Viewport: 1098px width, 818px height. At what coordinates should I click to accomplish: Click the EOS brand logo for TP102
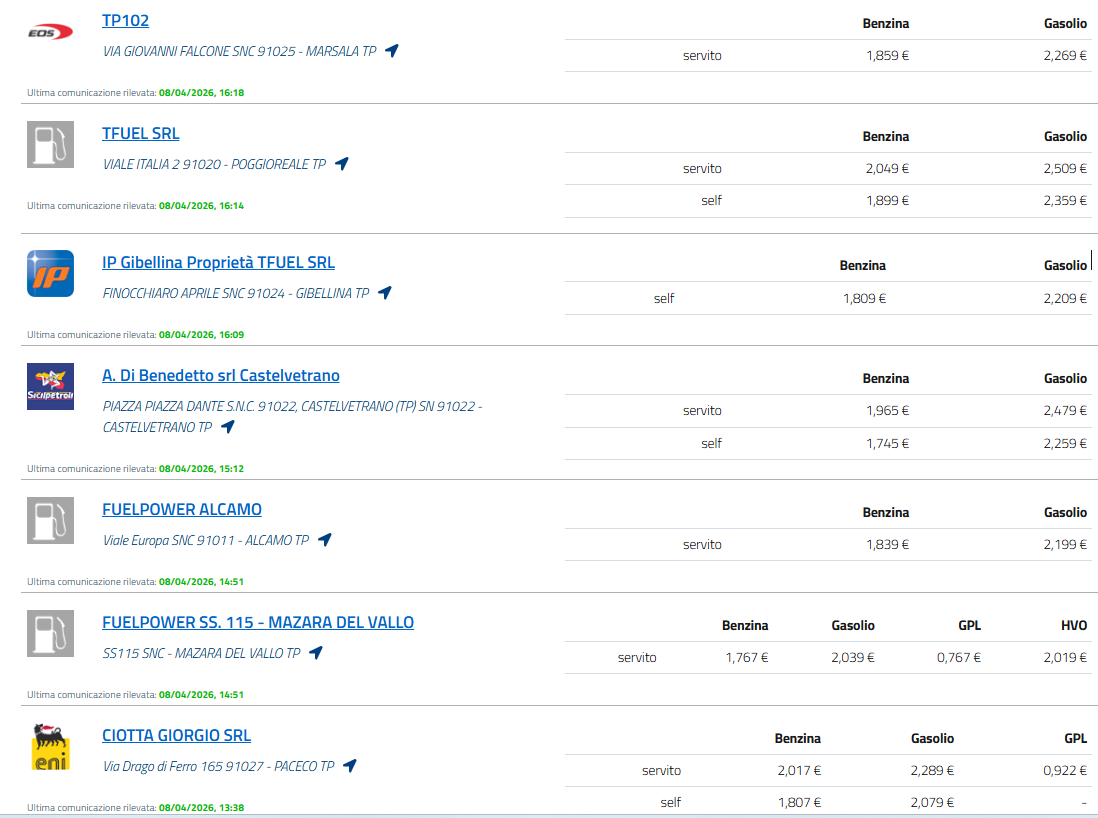point(50,33)
